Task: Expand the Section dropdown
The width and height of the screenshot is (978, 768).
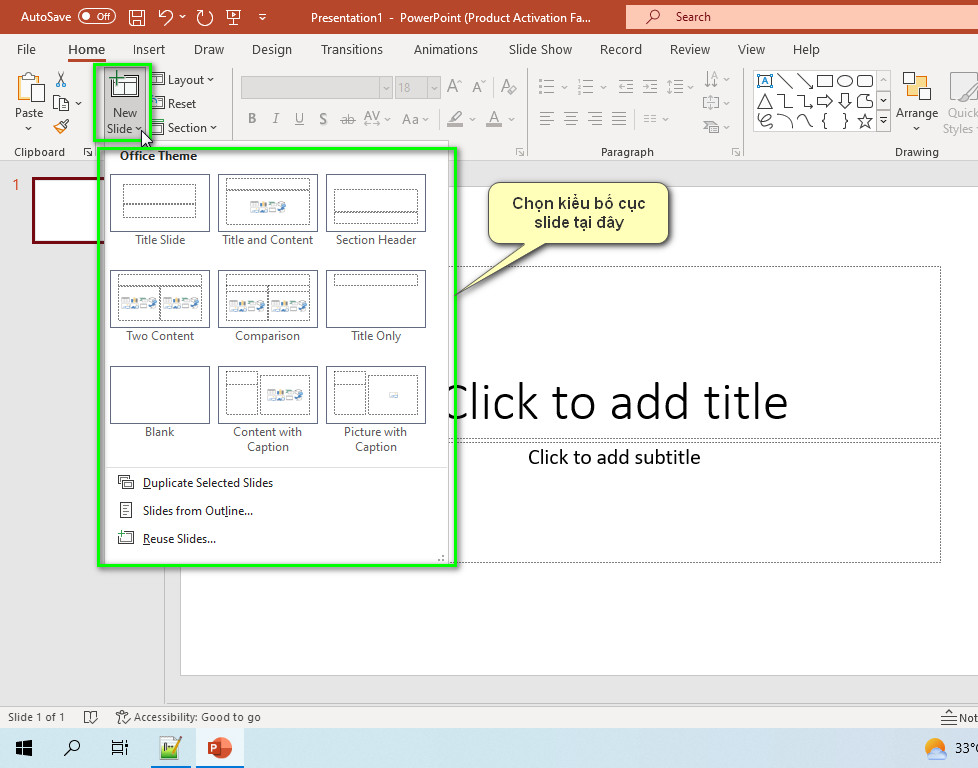Action: coord(184,128)
